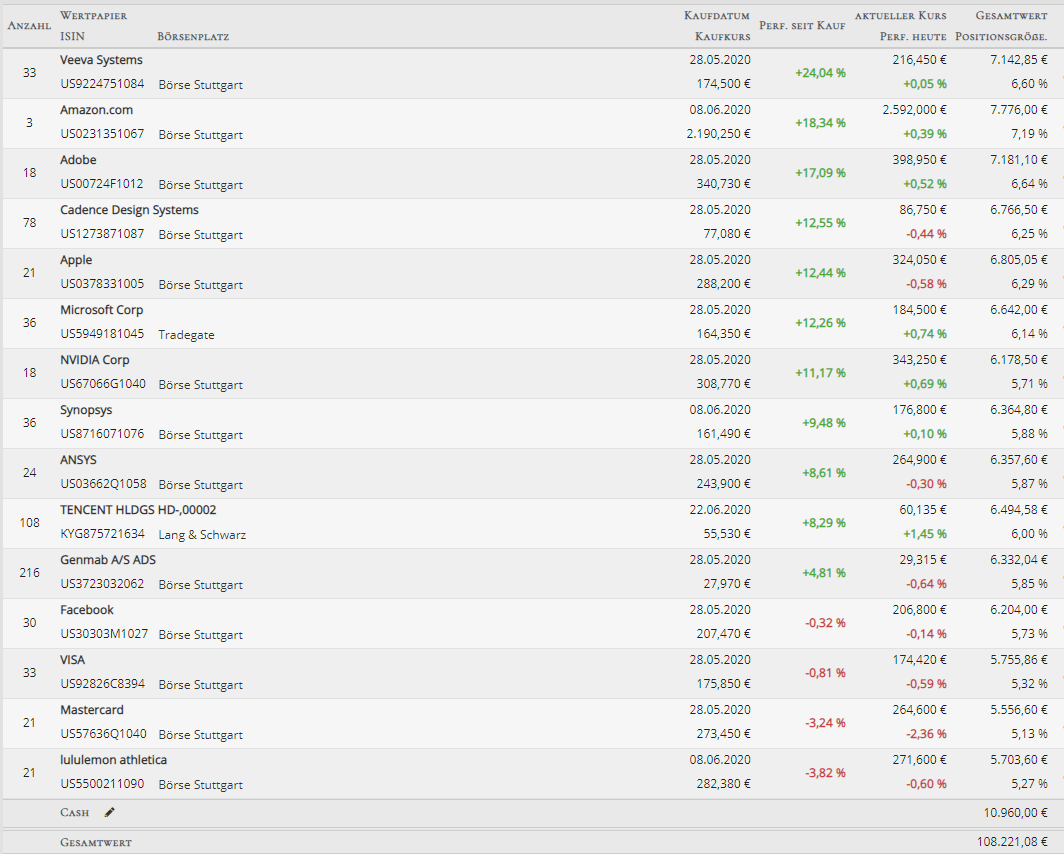The image size is (1064, 854).
Task: Click the quantity 108 for Tencent
Action: pyautogui.click(x=29, y=522)
